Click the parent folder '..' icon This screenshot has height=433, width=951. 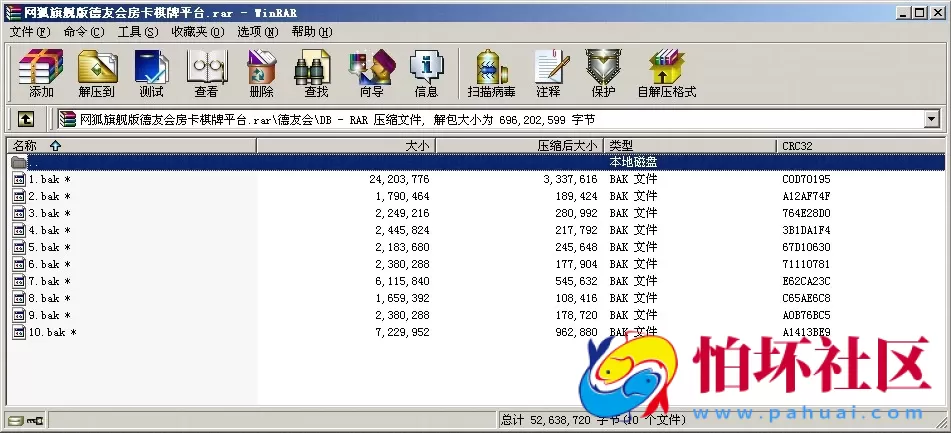[19, 163]
